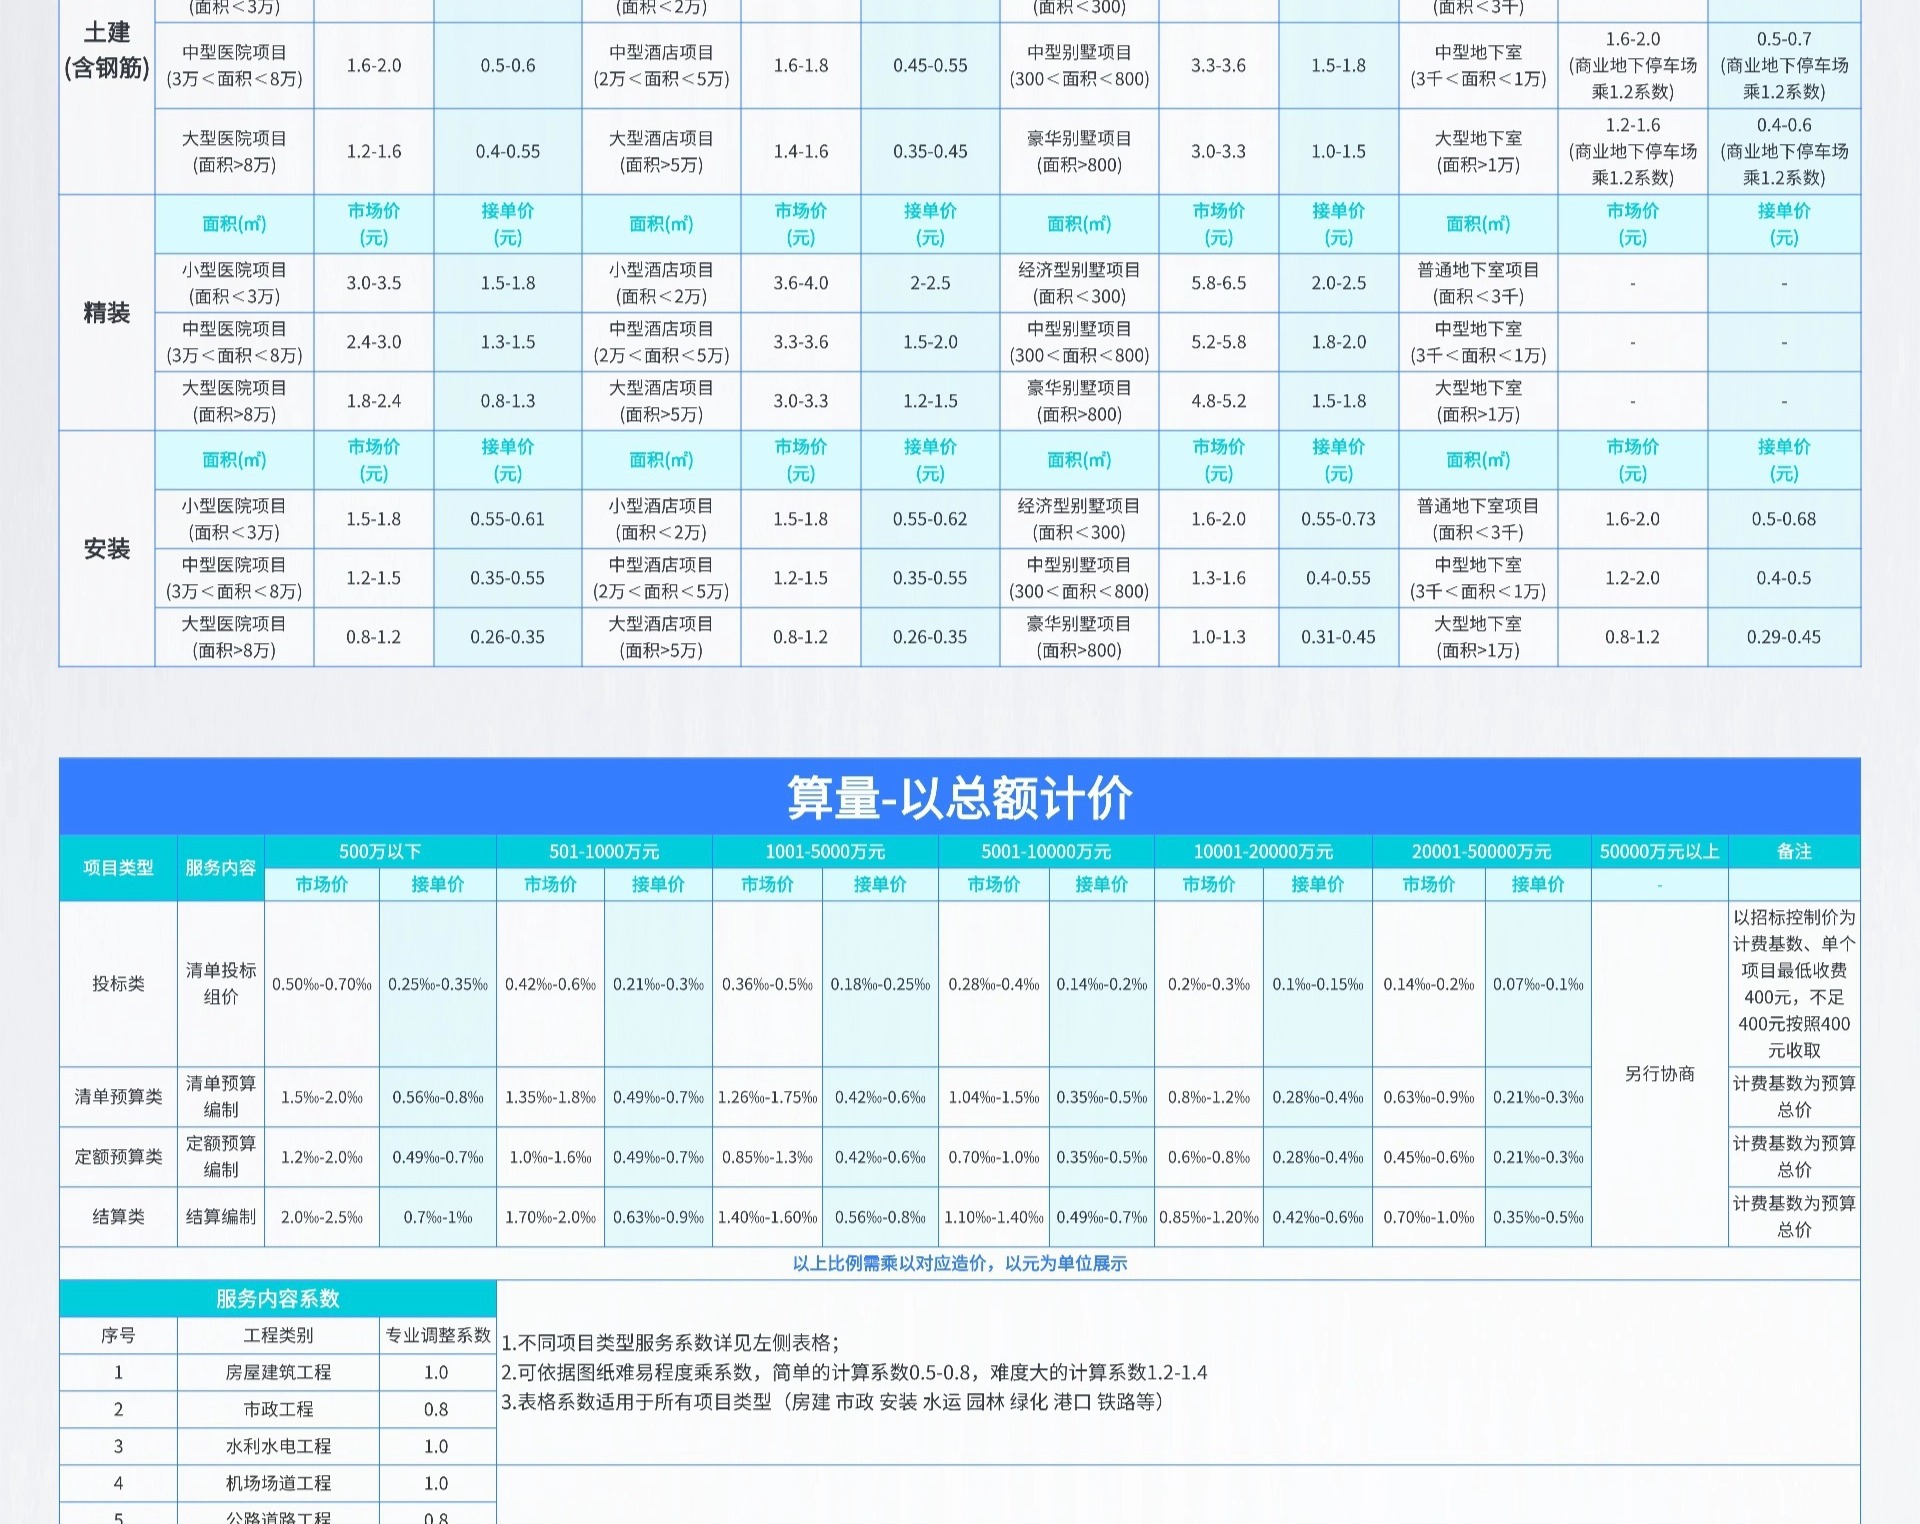Select the 投标类 row label
1920x1524 pixels.
(118, 984)
